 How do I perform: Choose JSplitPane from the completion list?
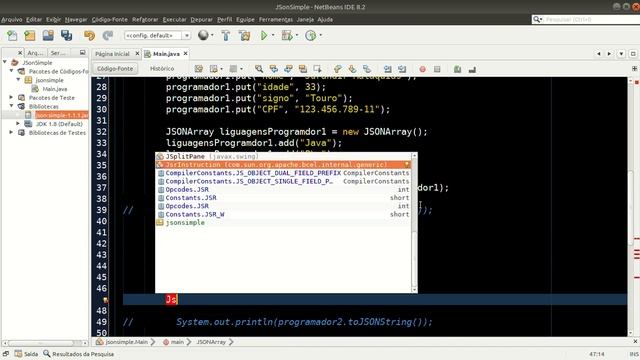pyautogui.click(x=284, y=156)
